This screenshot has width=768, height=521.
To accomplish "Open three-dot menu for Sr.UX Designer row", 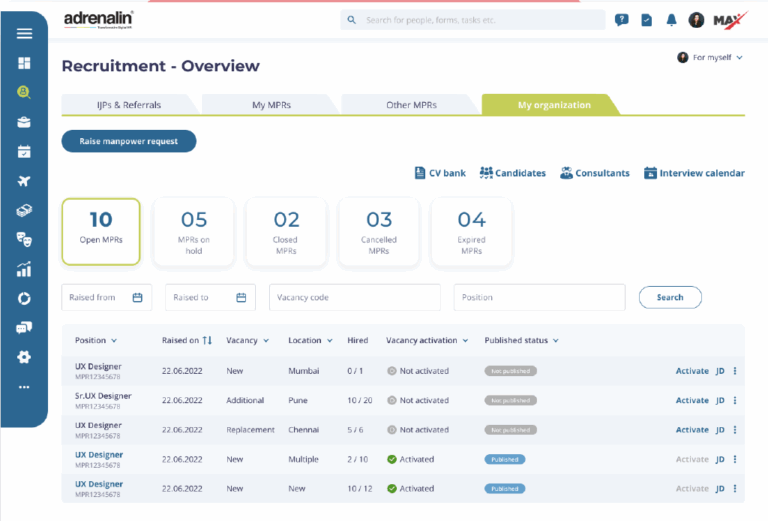I will pos(735,400).
